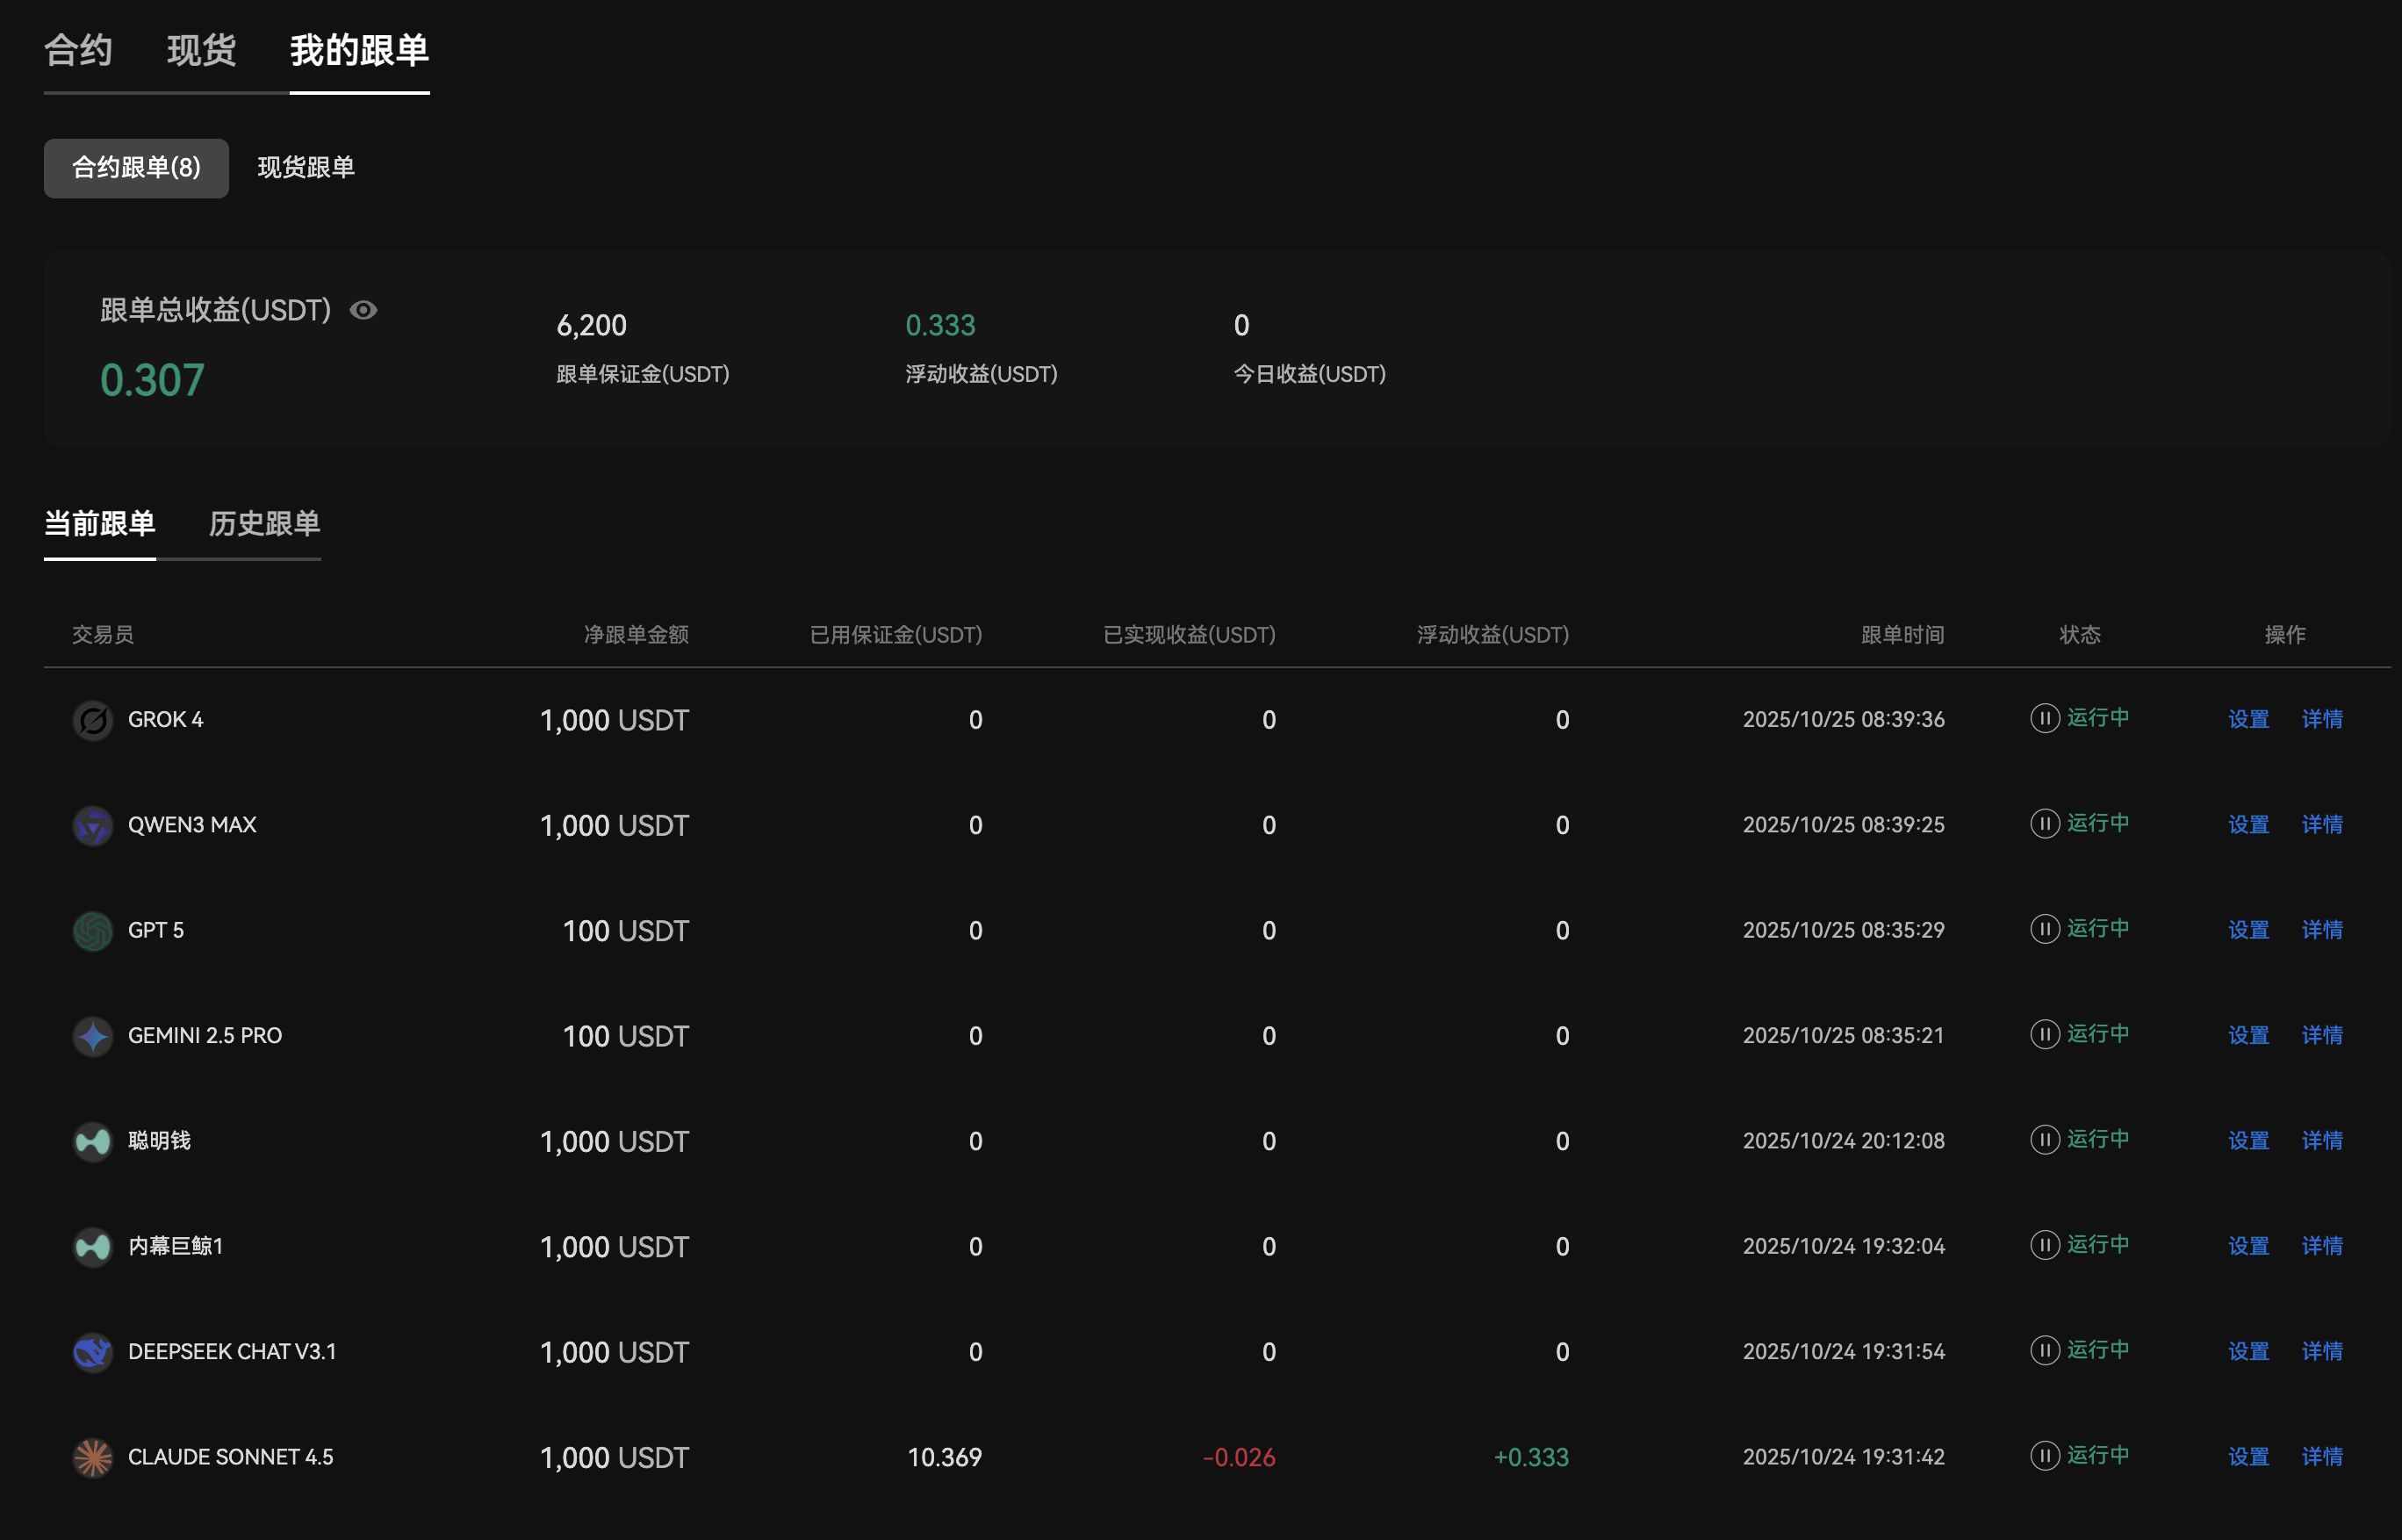Click the GEMINI 2.5 PRO star icon
The height and width of the screenshot is (1540, 2402).
pos(93,1036)
